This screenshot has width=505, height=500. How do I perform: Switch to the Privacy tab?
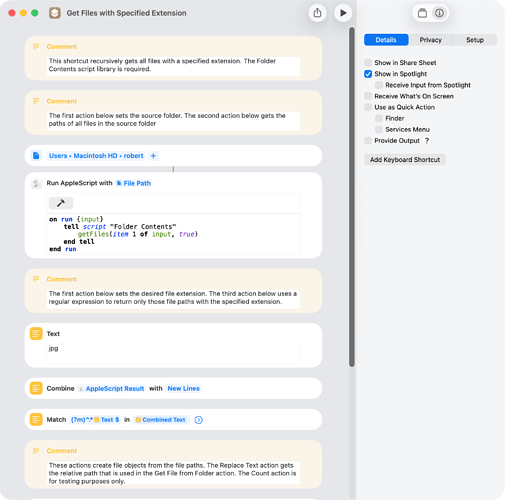click(x=430, y=40)
